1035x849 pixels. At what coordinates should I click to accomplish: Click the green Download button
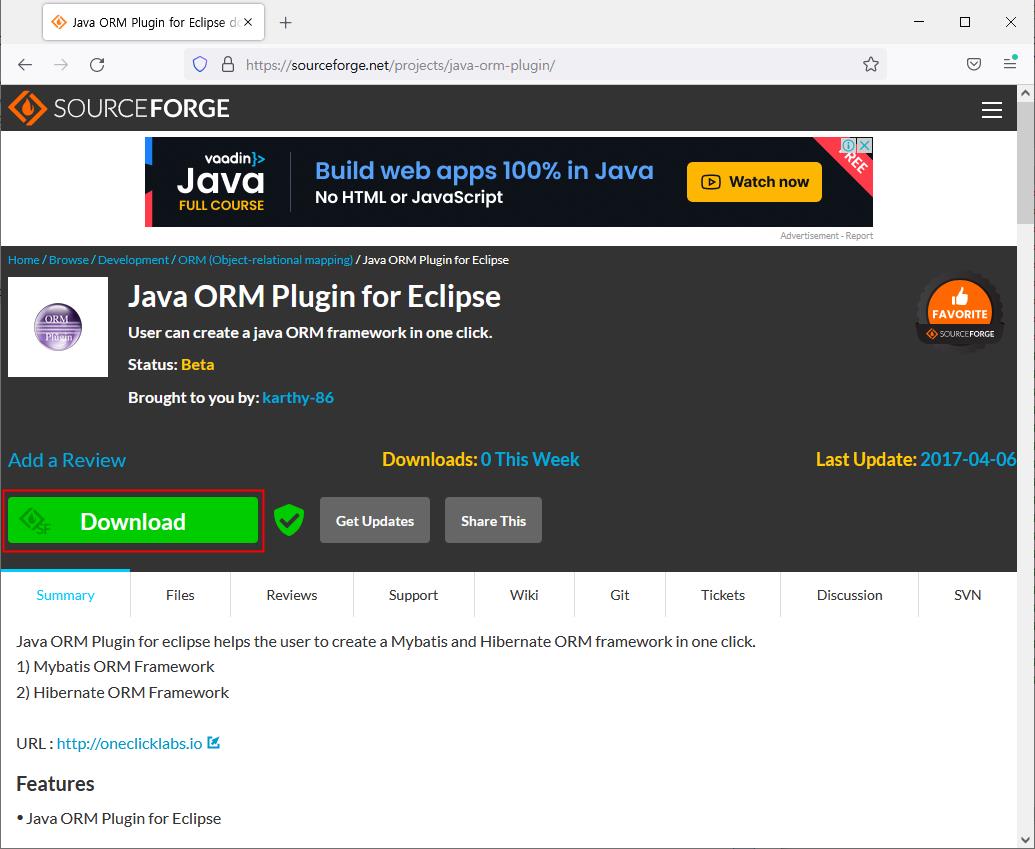(133, 521)
